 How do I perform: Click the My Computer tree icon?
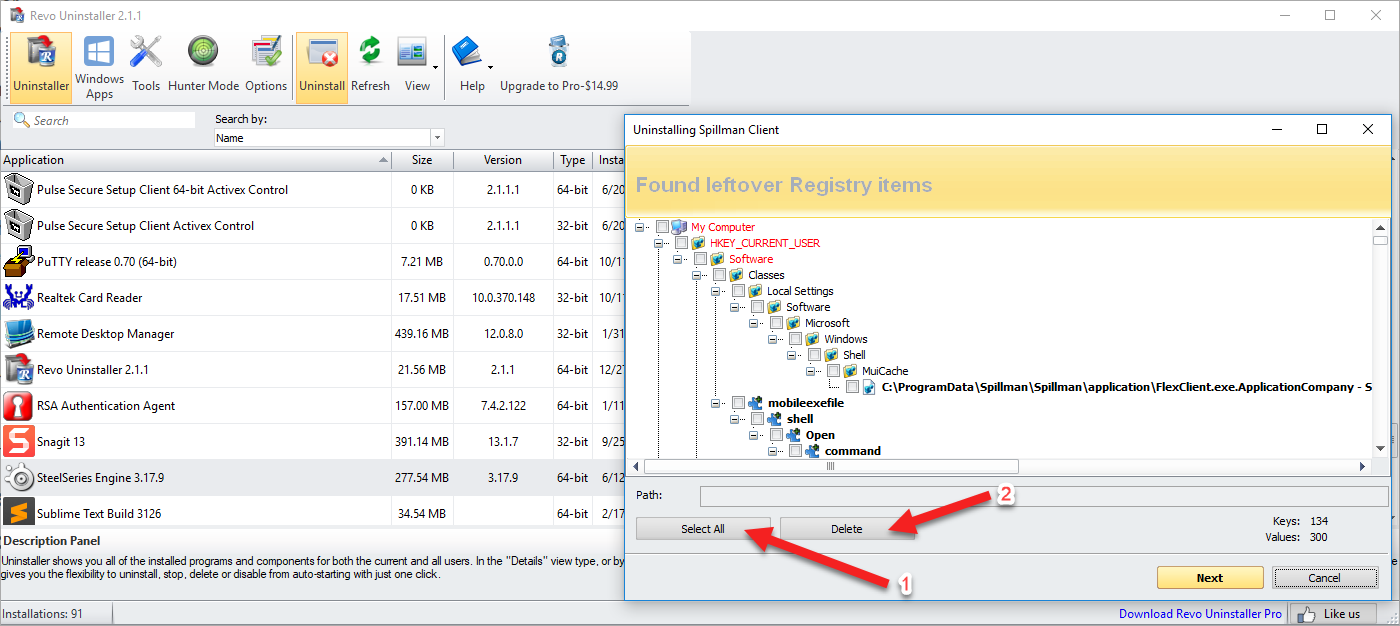[679, 227]
